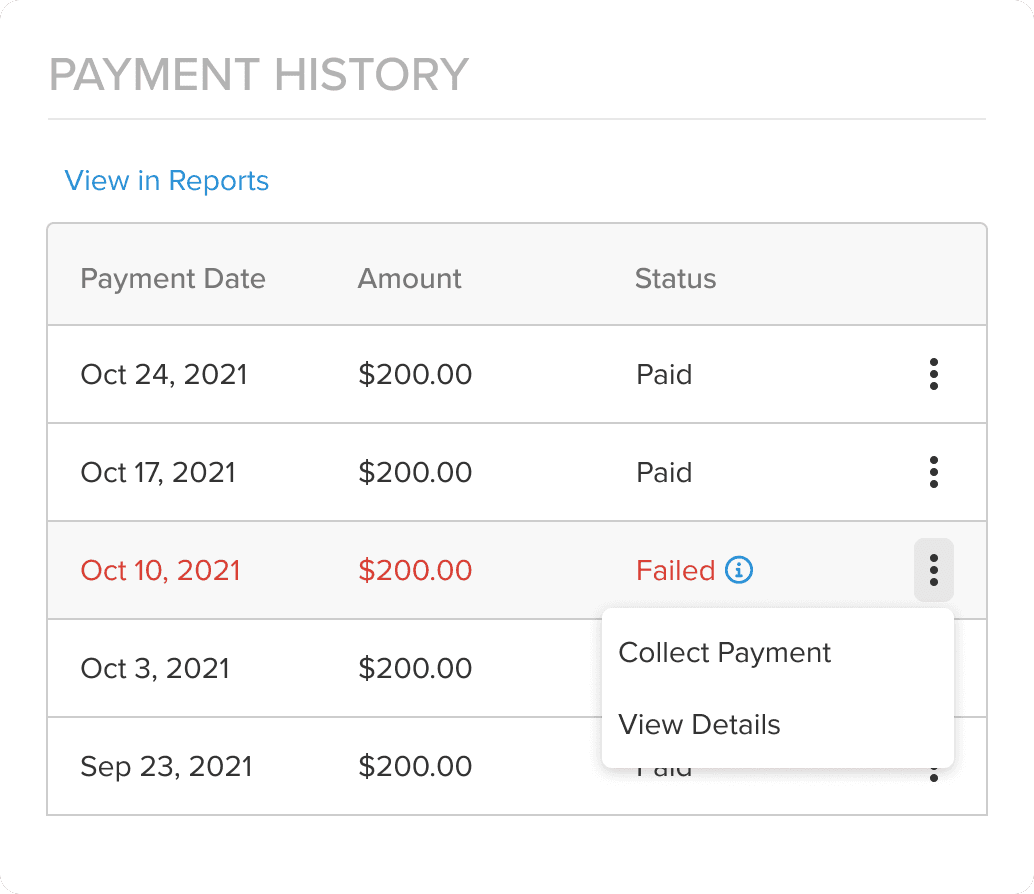The width and height of the screenshot is (1034, 894).
Task: Click the $200.00 amount on the Oct 3 row
Action: [415, 668]
